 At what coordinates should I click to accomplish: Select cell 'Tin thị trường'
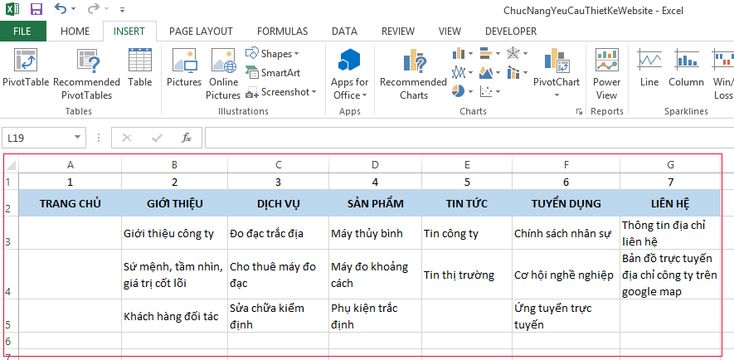click(x=467, y=274)
